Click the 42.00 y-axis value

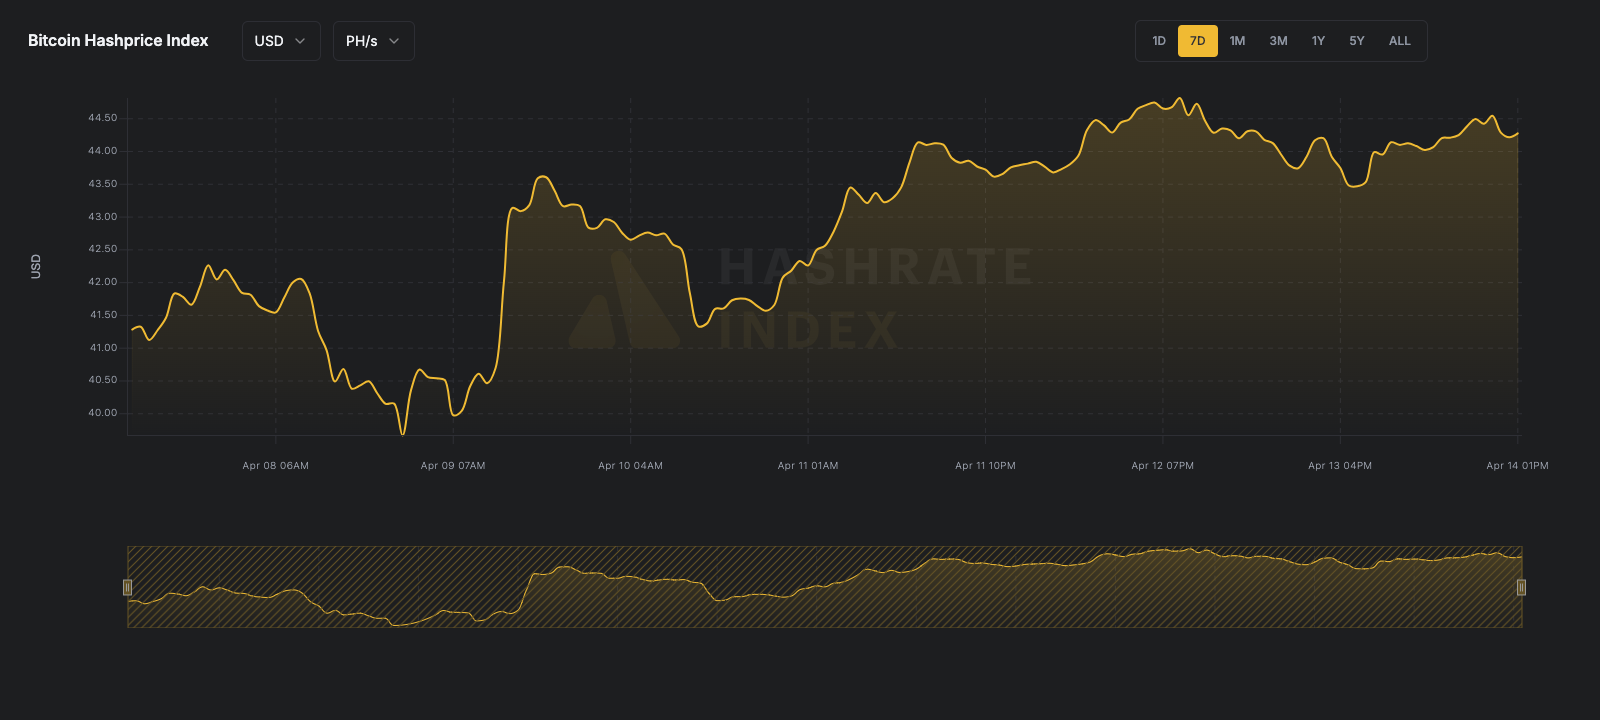click(x=102, y=282)
